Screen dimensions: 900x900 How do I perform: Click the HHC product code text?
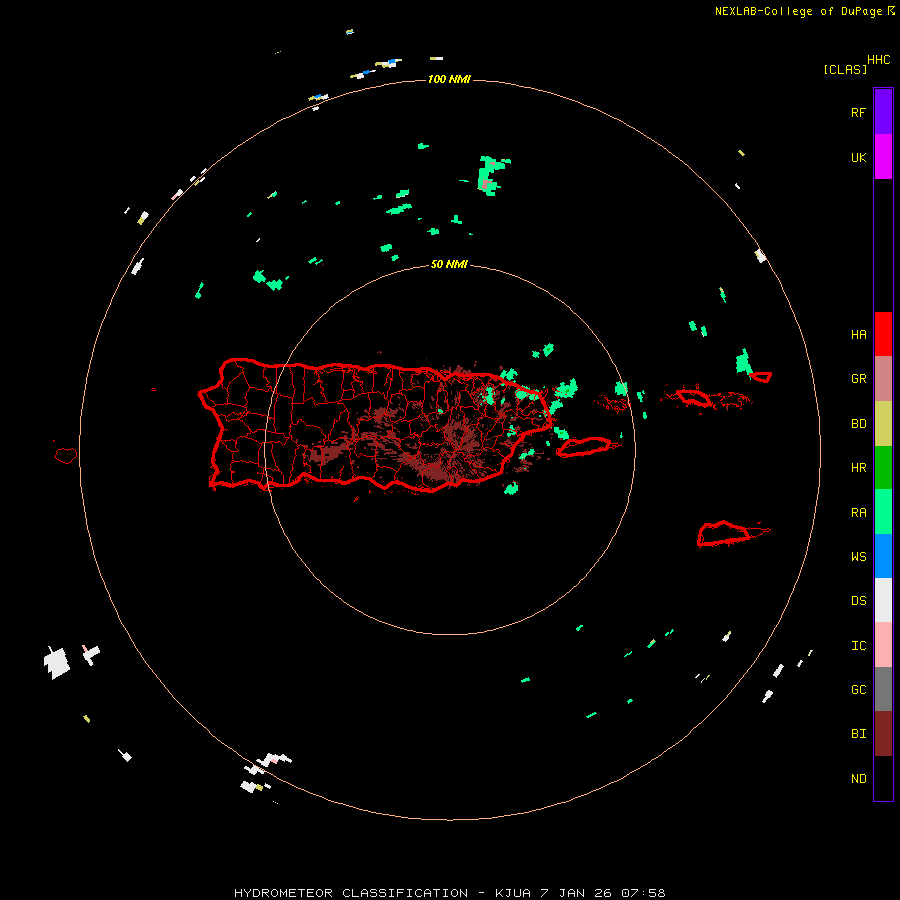tap(879, 60)
